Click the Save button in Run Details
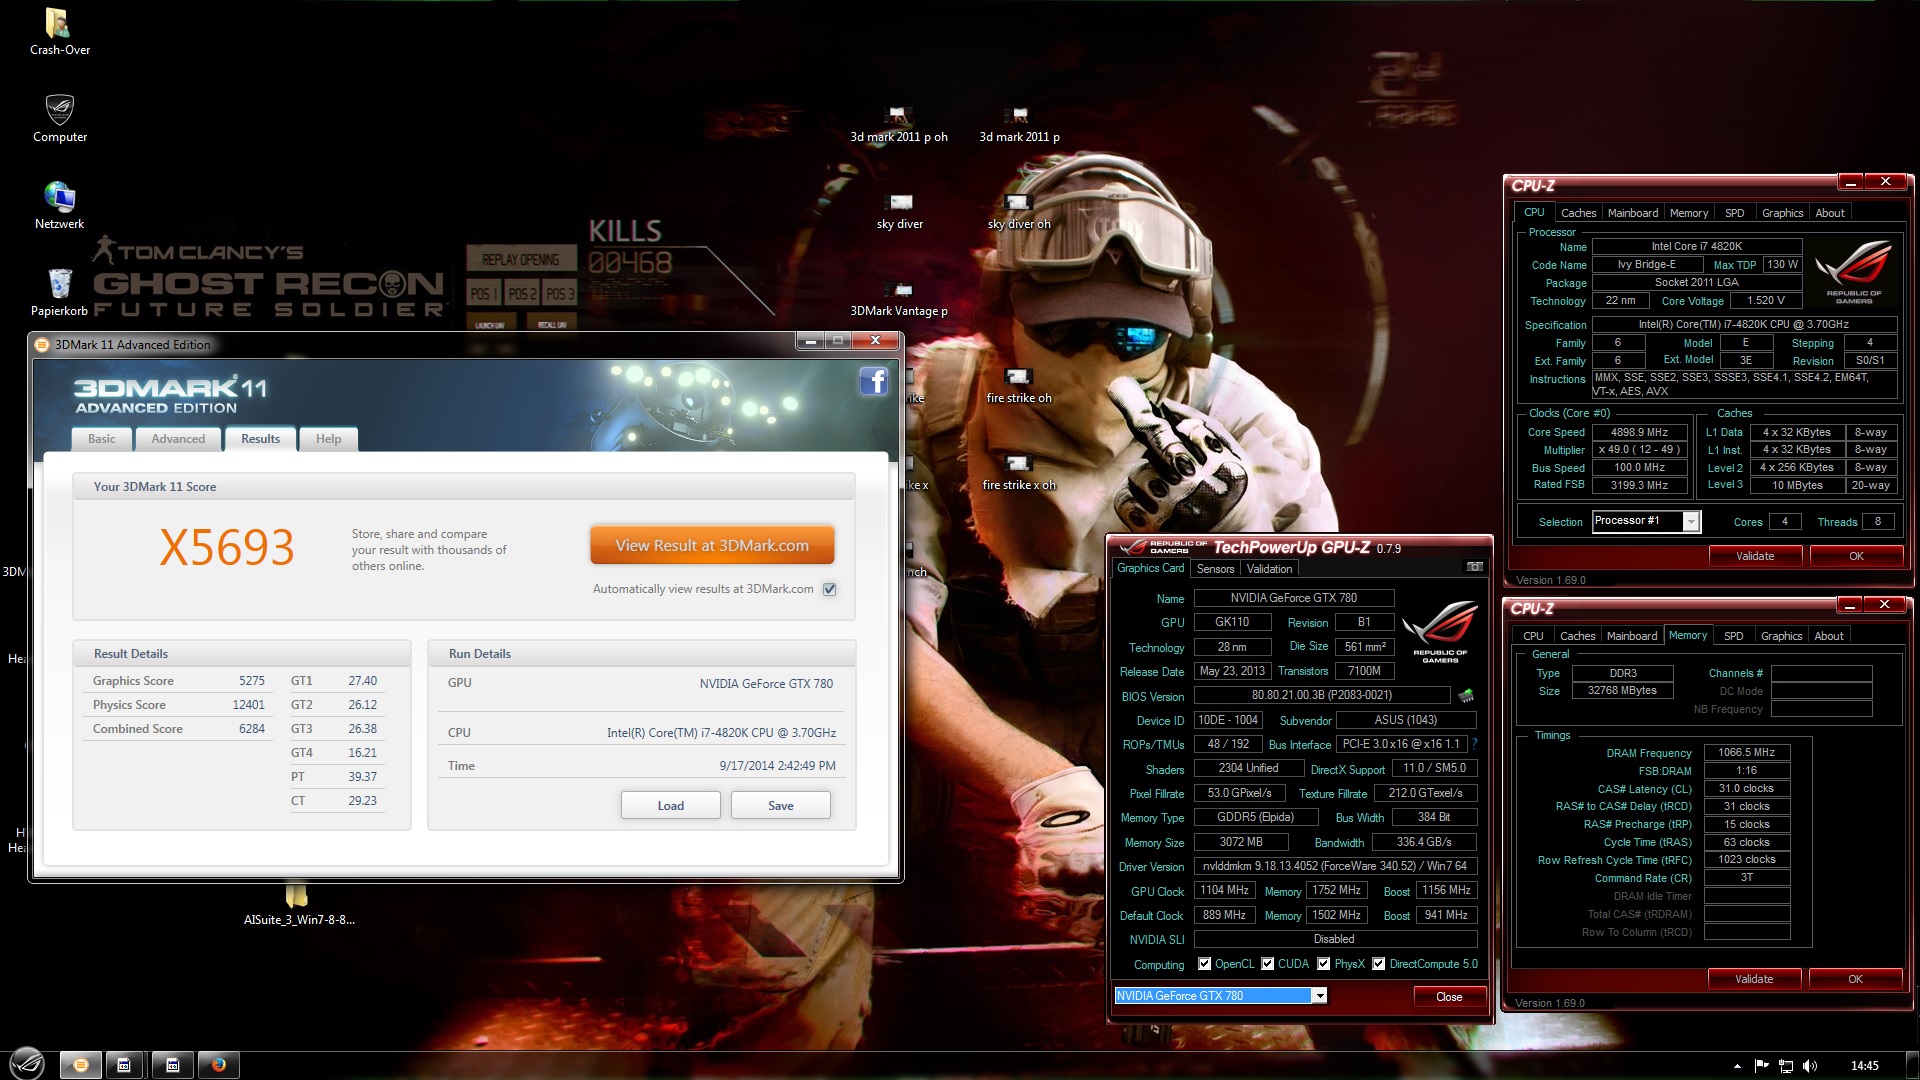The height and width of the screenshot is (1080, 1920). (781, 806)
